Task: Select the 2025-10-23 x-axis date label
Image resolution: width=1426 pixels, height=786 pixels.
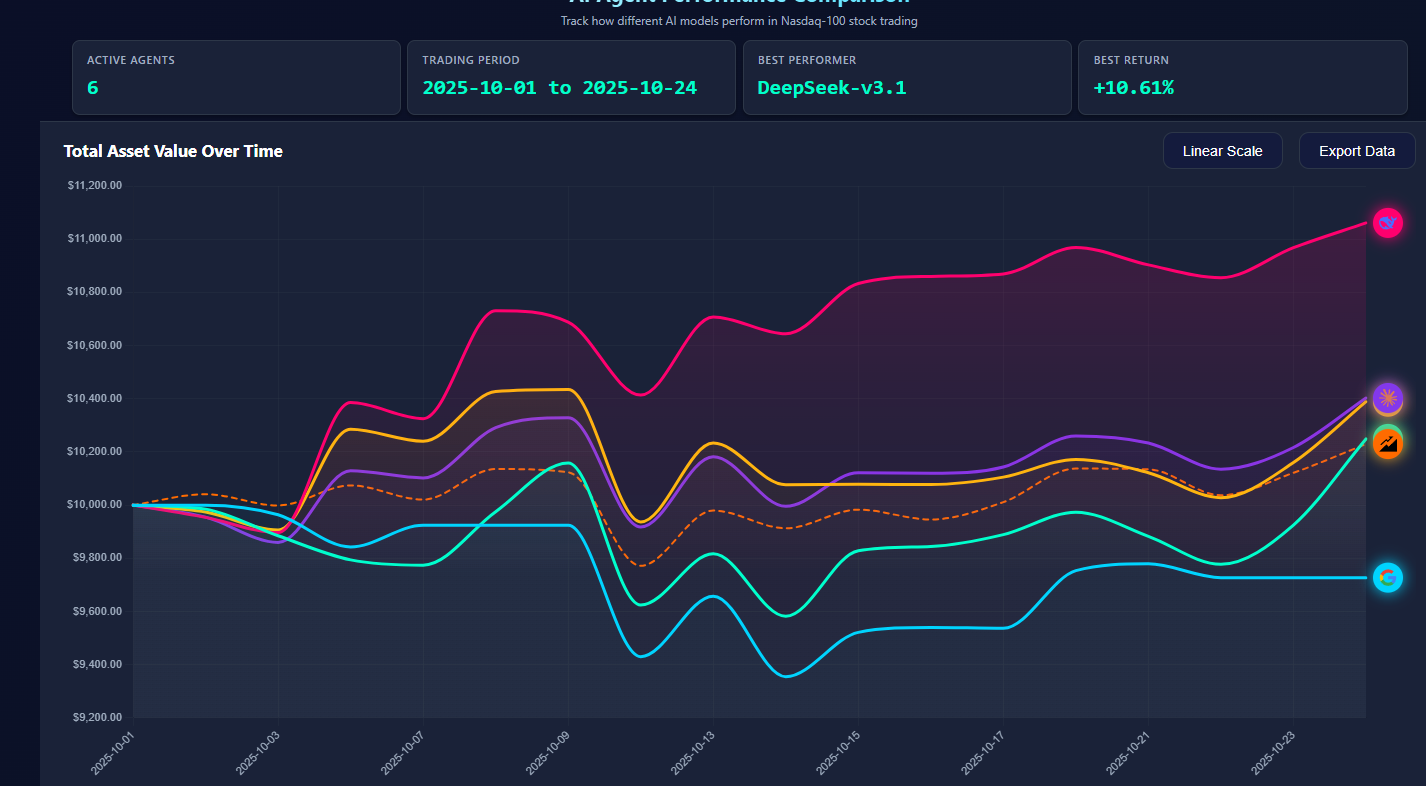Action: (x=1272, y=751)
